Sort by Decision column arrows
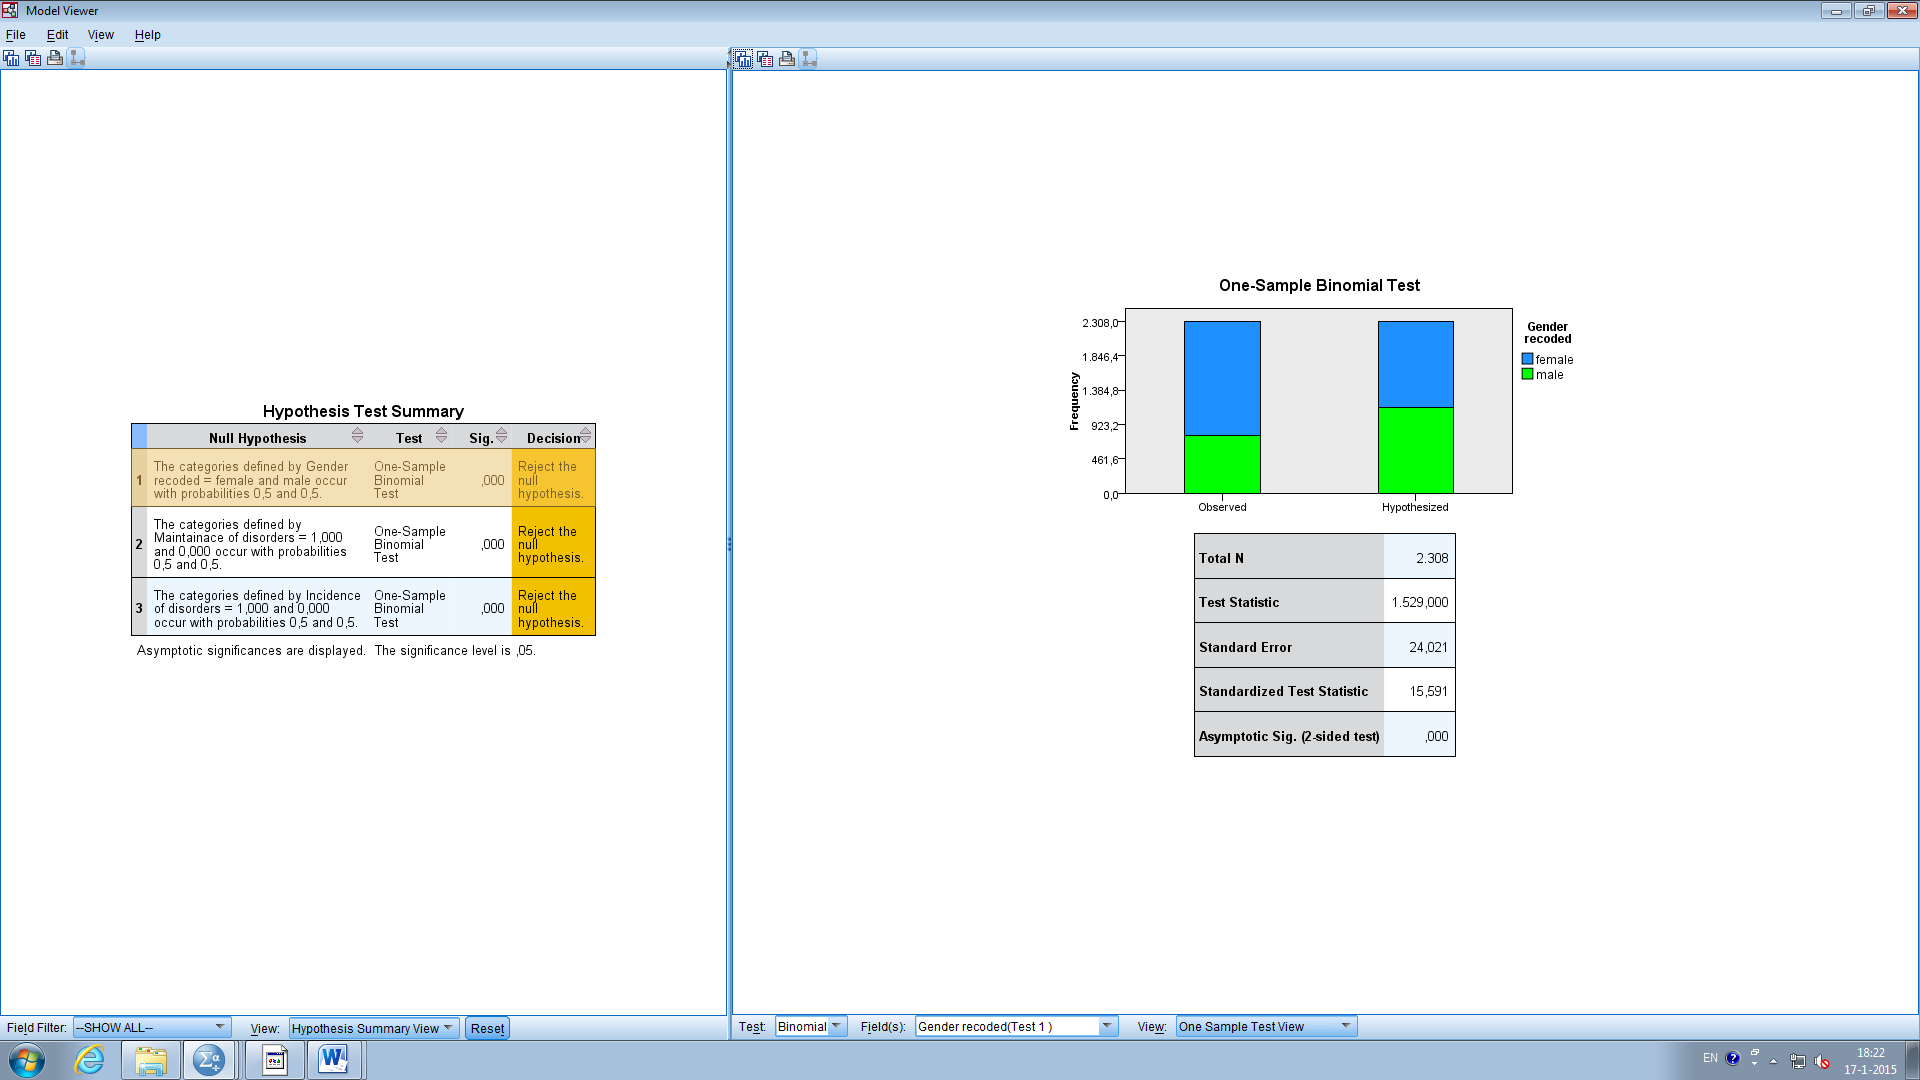Viewport: 1920px width, 1080px height. tap(585, 436)
